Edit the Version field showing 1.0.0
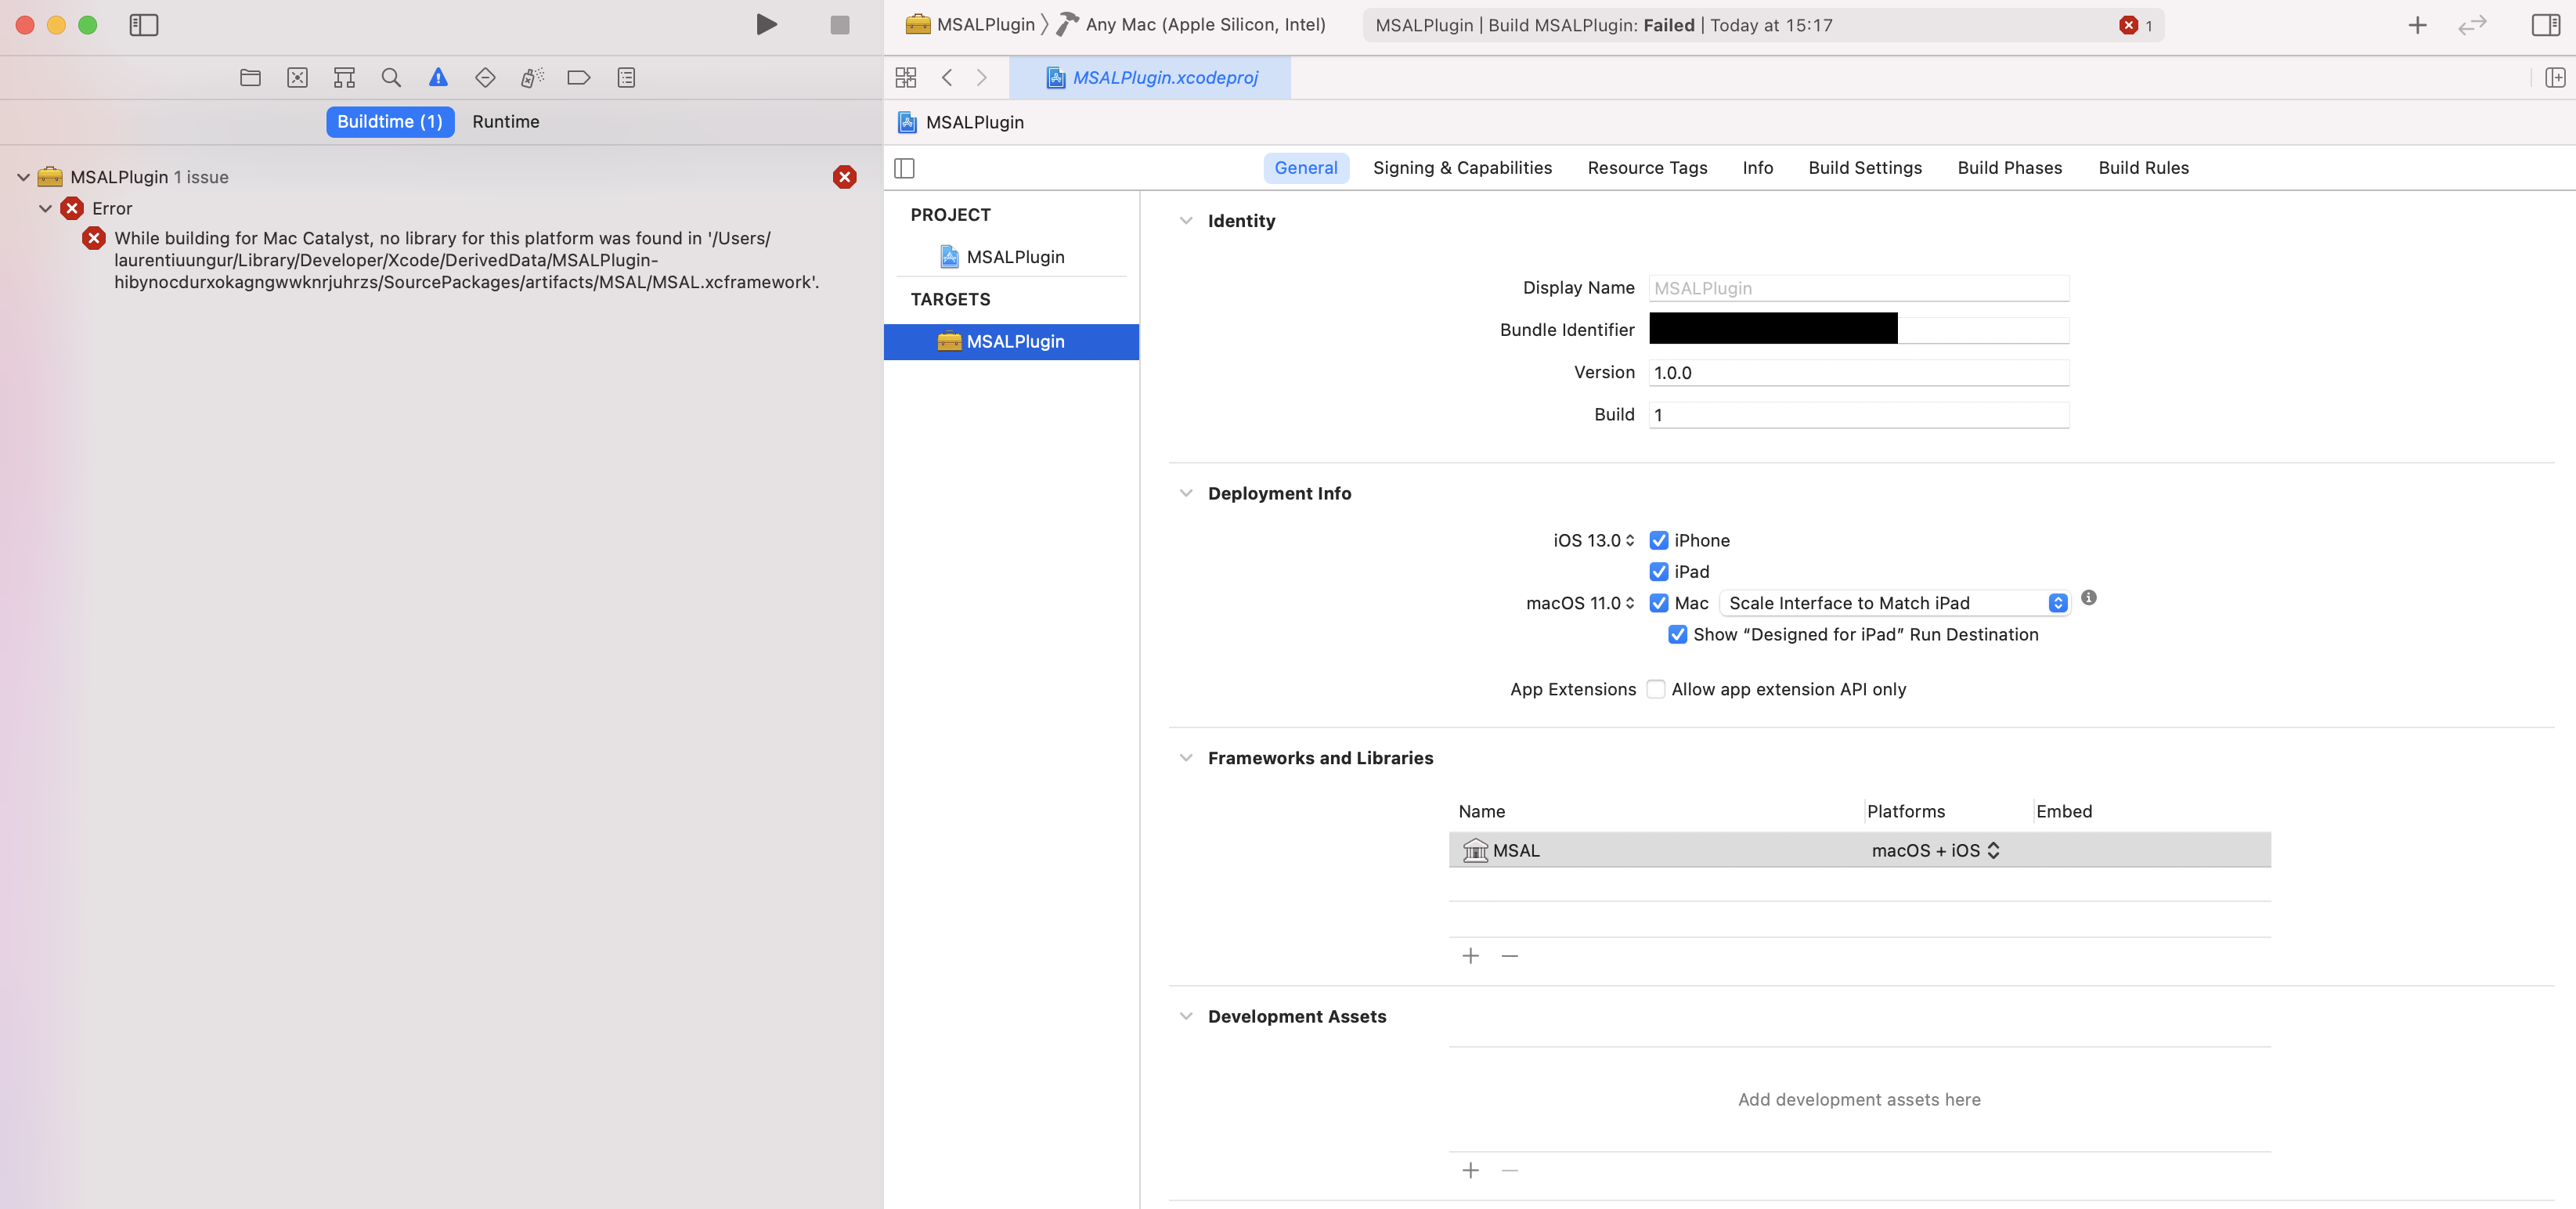The image size is (2576, 1209). click(1858, 372)
